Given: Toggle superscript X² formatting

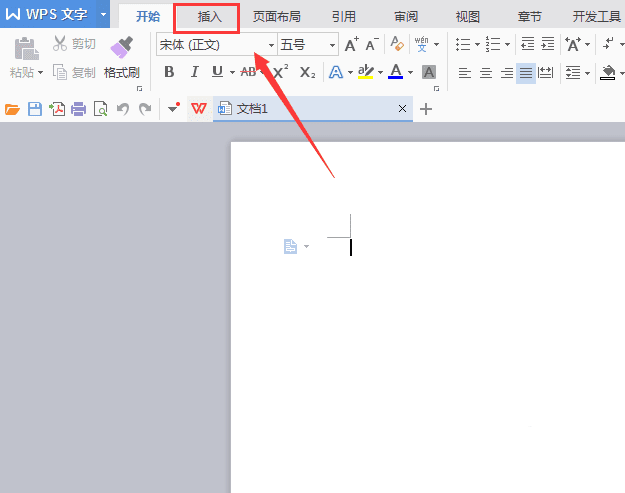Looking at the screenshot, I should [281, 72].
